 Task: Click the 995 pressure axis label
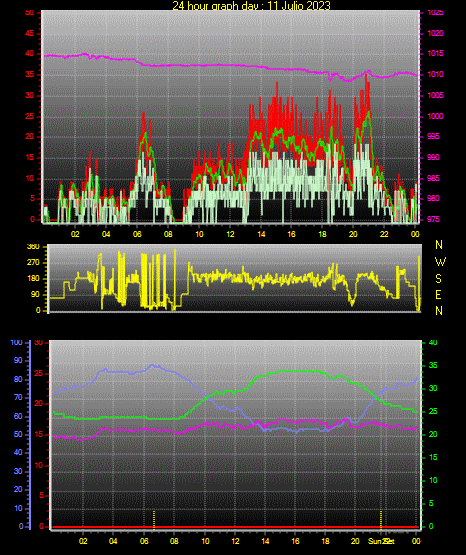pyautogui.click(x=433, y=137)
